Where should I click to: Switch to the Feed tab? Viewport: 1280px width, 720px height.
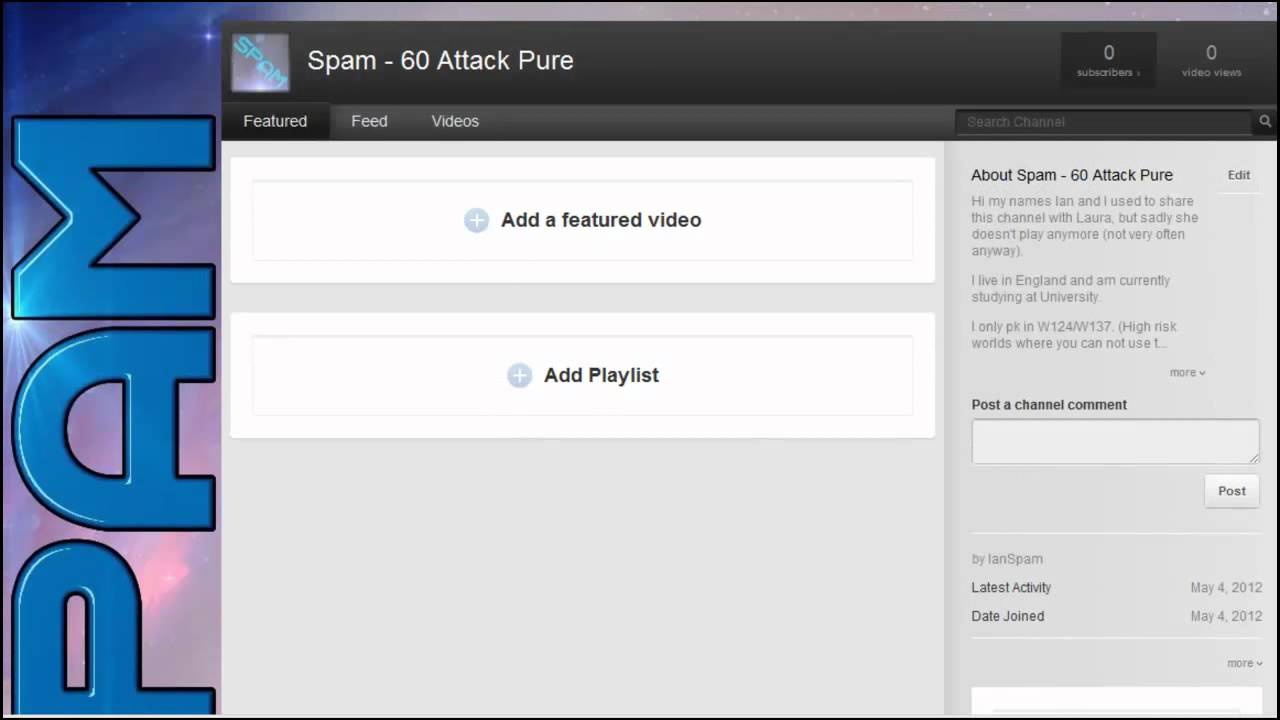tap(369, 121)
